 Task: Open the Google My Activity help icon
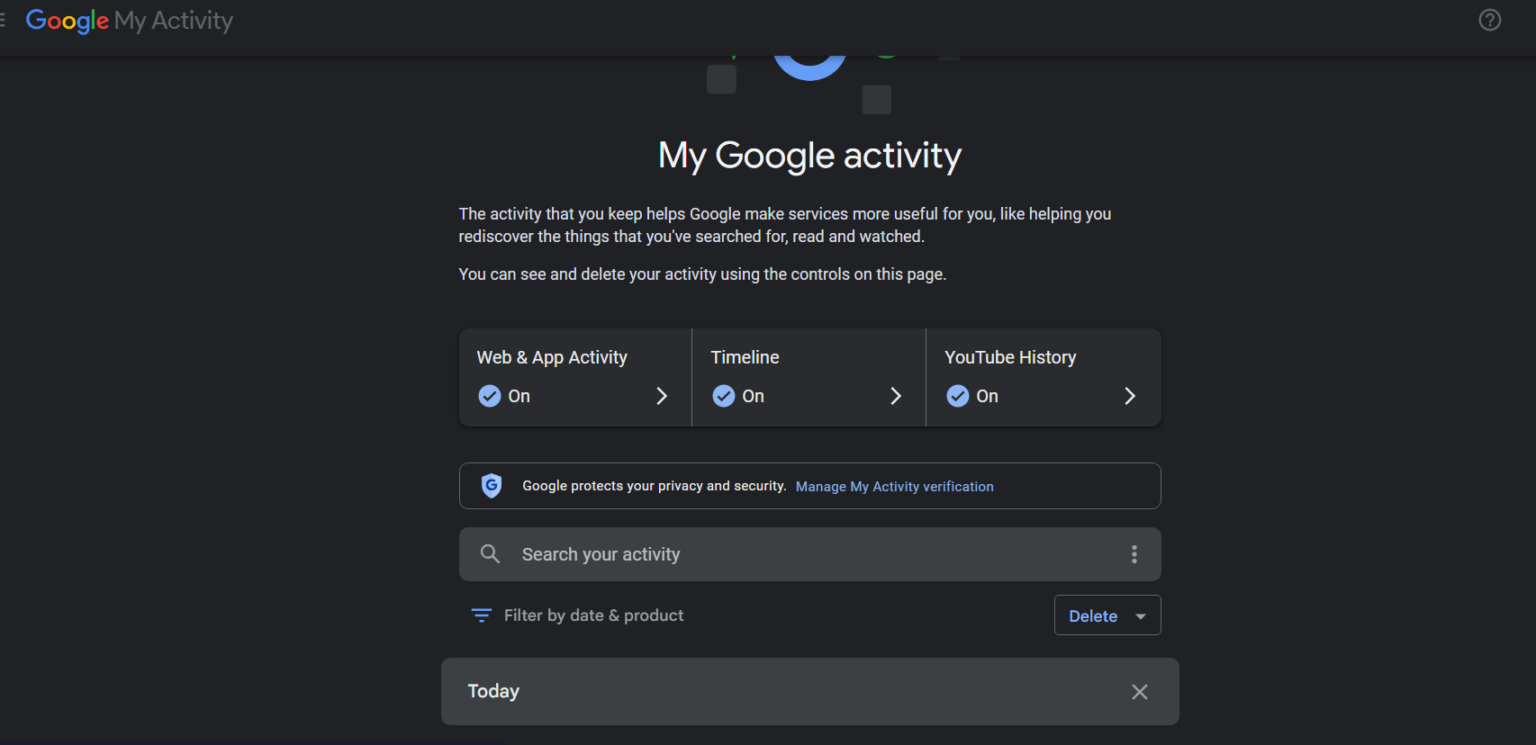[1489, 20]
